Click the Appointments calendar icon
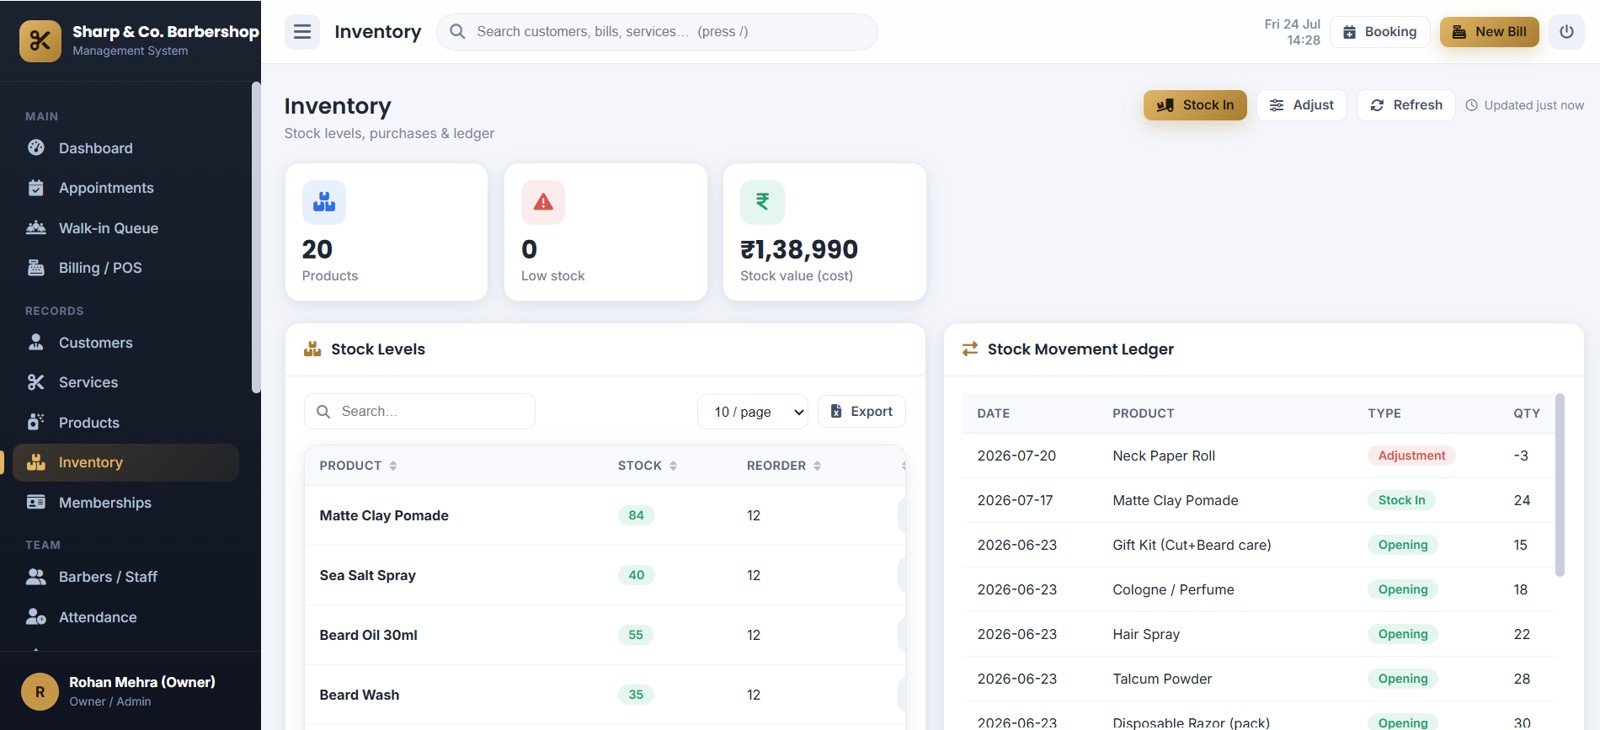 pyautogui.click(x=36, y=188)
